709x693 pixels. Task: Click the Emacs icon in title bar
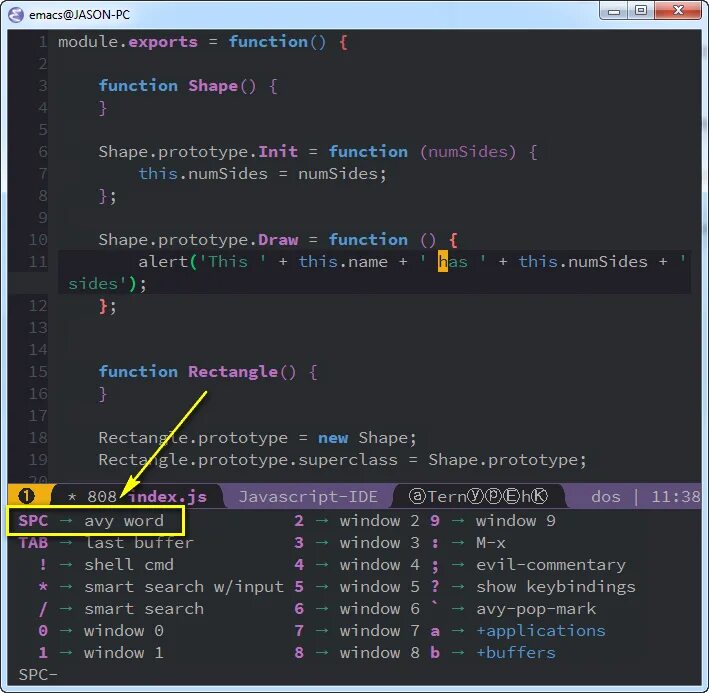15,14
